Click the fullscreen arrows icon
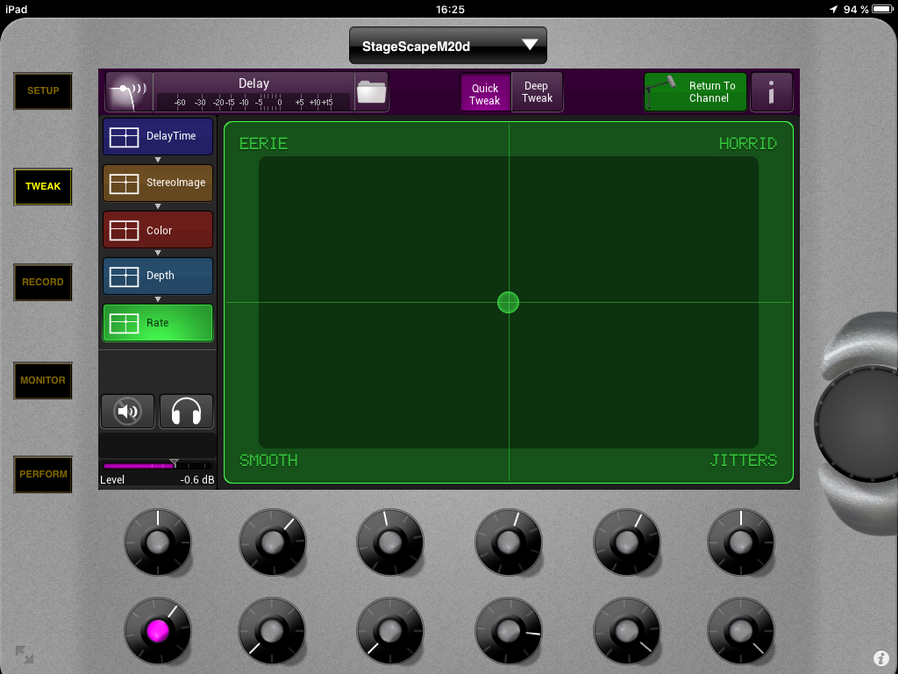Viewport: 898px width, 674px height. [x=24, y=655]
